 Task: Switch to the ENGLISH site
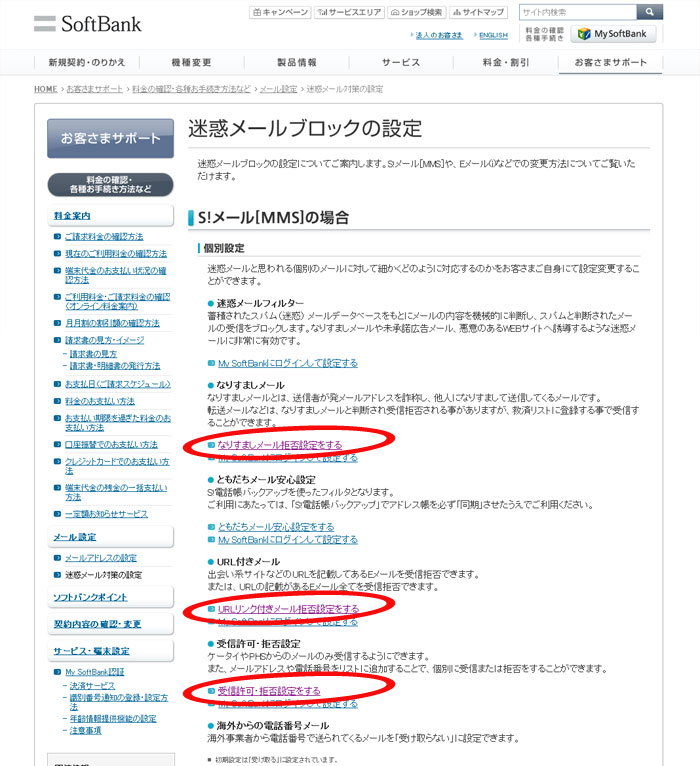tap(493, 35)
